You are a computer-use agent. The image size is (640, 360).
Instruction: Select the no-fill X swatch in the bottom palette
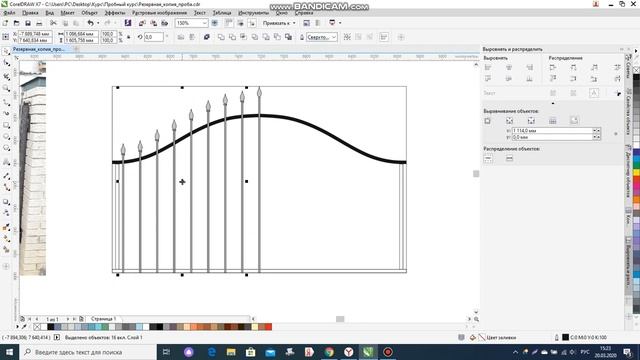click(37, 327)
